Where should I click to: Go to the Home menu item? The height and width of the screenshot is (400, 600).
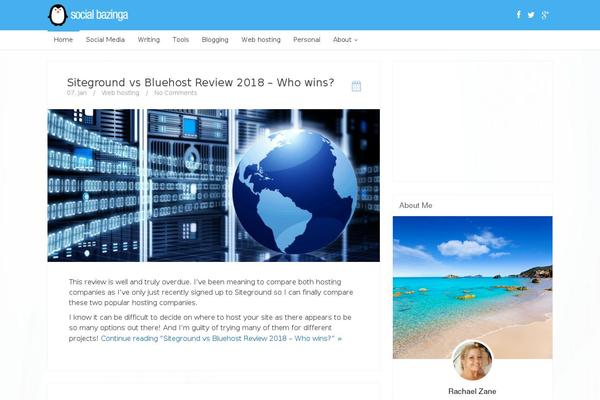(x=63, y=39)
